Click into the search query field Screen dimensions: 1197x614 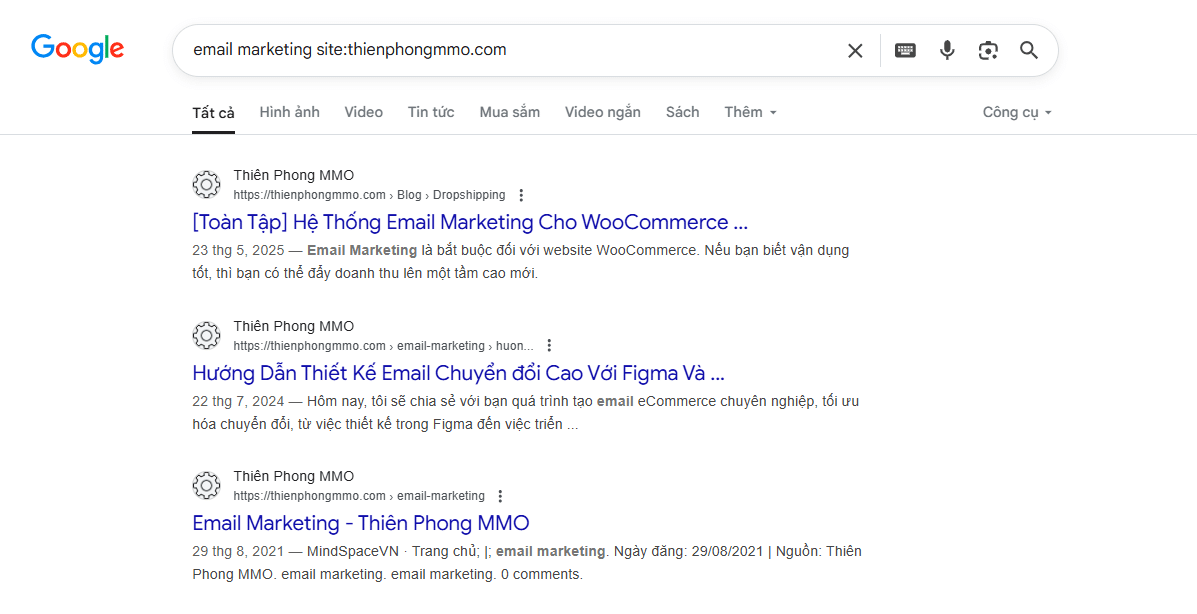click(500, 50)
